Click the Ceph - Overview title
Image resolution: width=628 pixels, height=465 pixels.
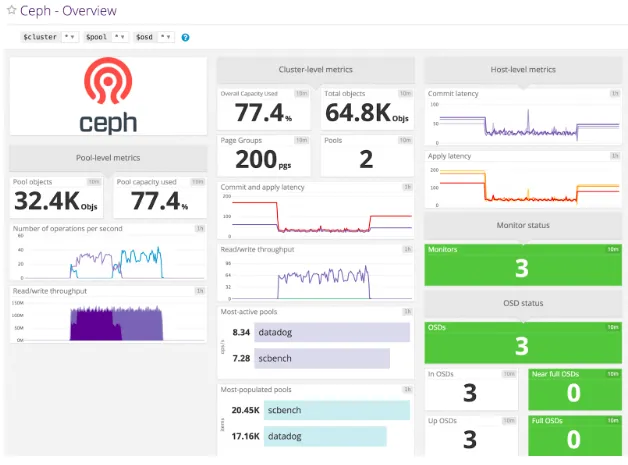[68, 10]
